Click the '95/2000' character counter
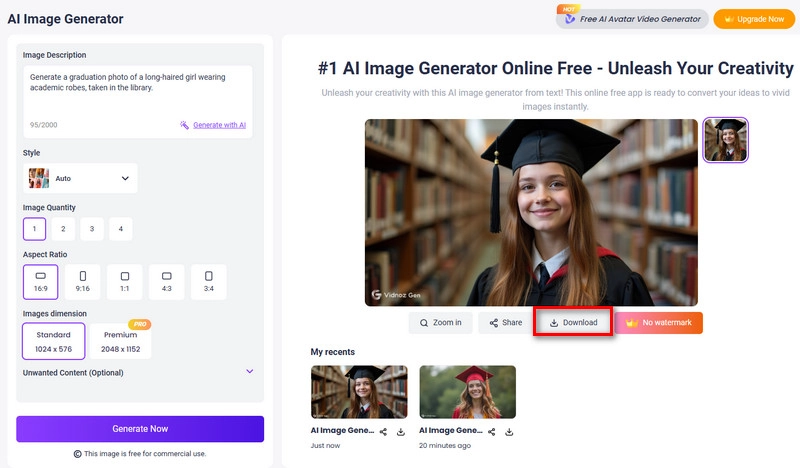Screen dimensions: 800x468 pos(43,125)
